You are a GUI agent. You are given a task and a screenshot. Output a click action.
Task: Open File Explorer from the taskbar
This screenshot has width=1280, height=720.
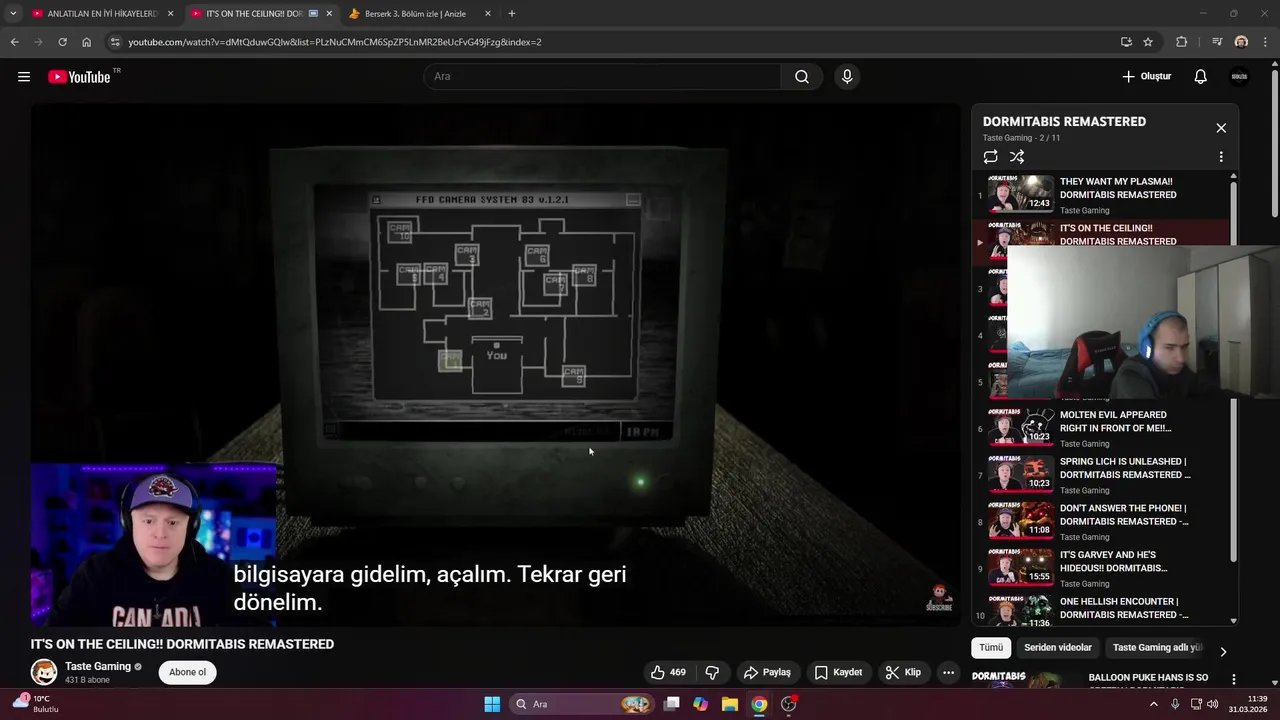(729, 704)
